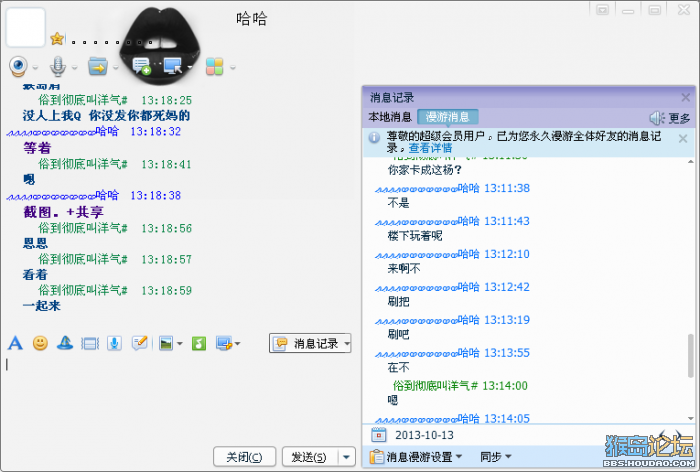Expand the screenshot options dropdown arrow
Image resolution: width=700 pixels, height=472 pixels.
[237, 343]
